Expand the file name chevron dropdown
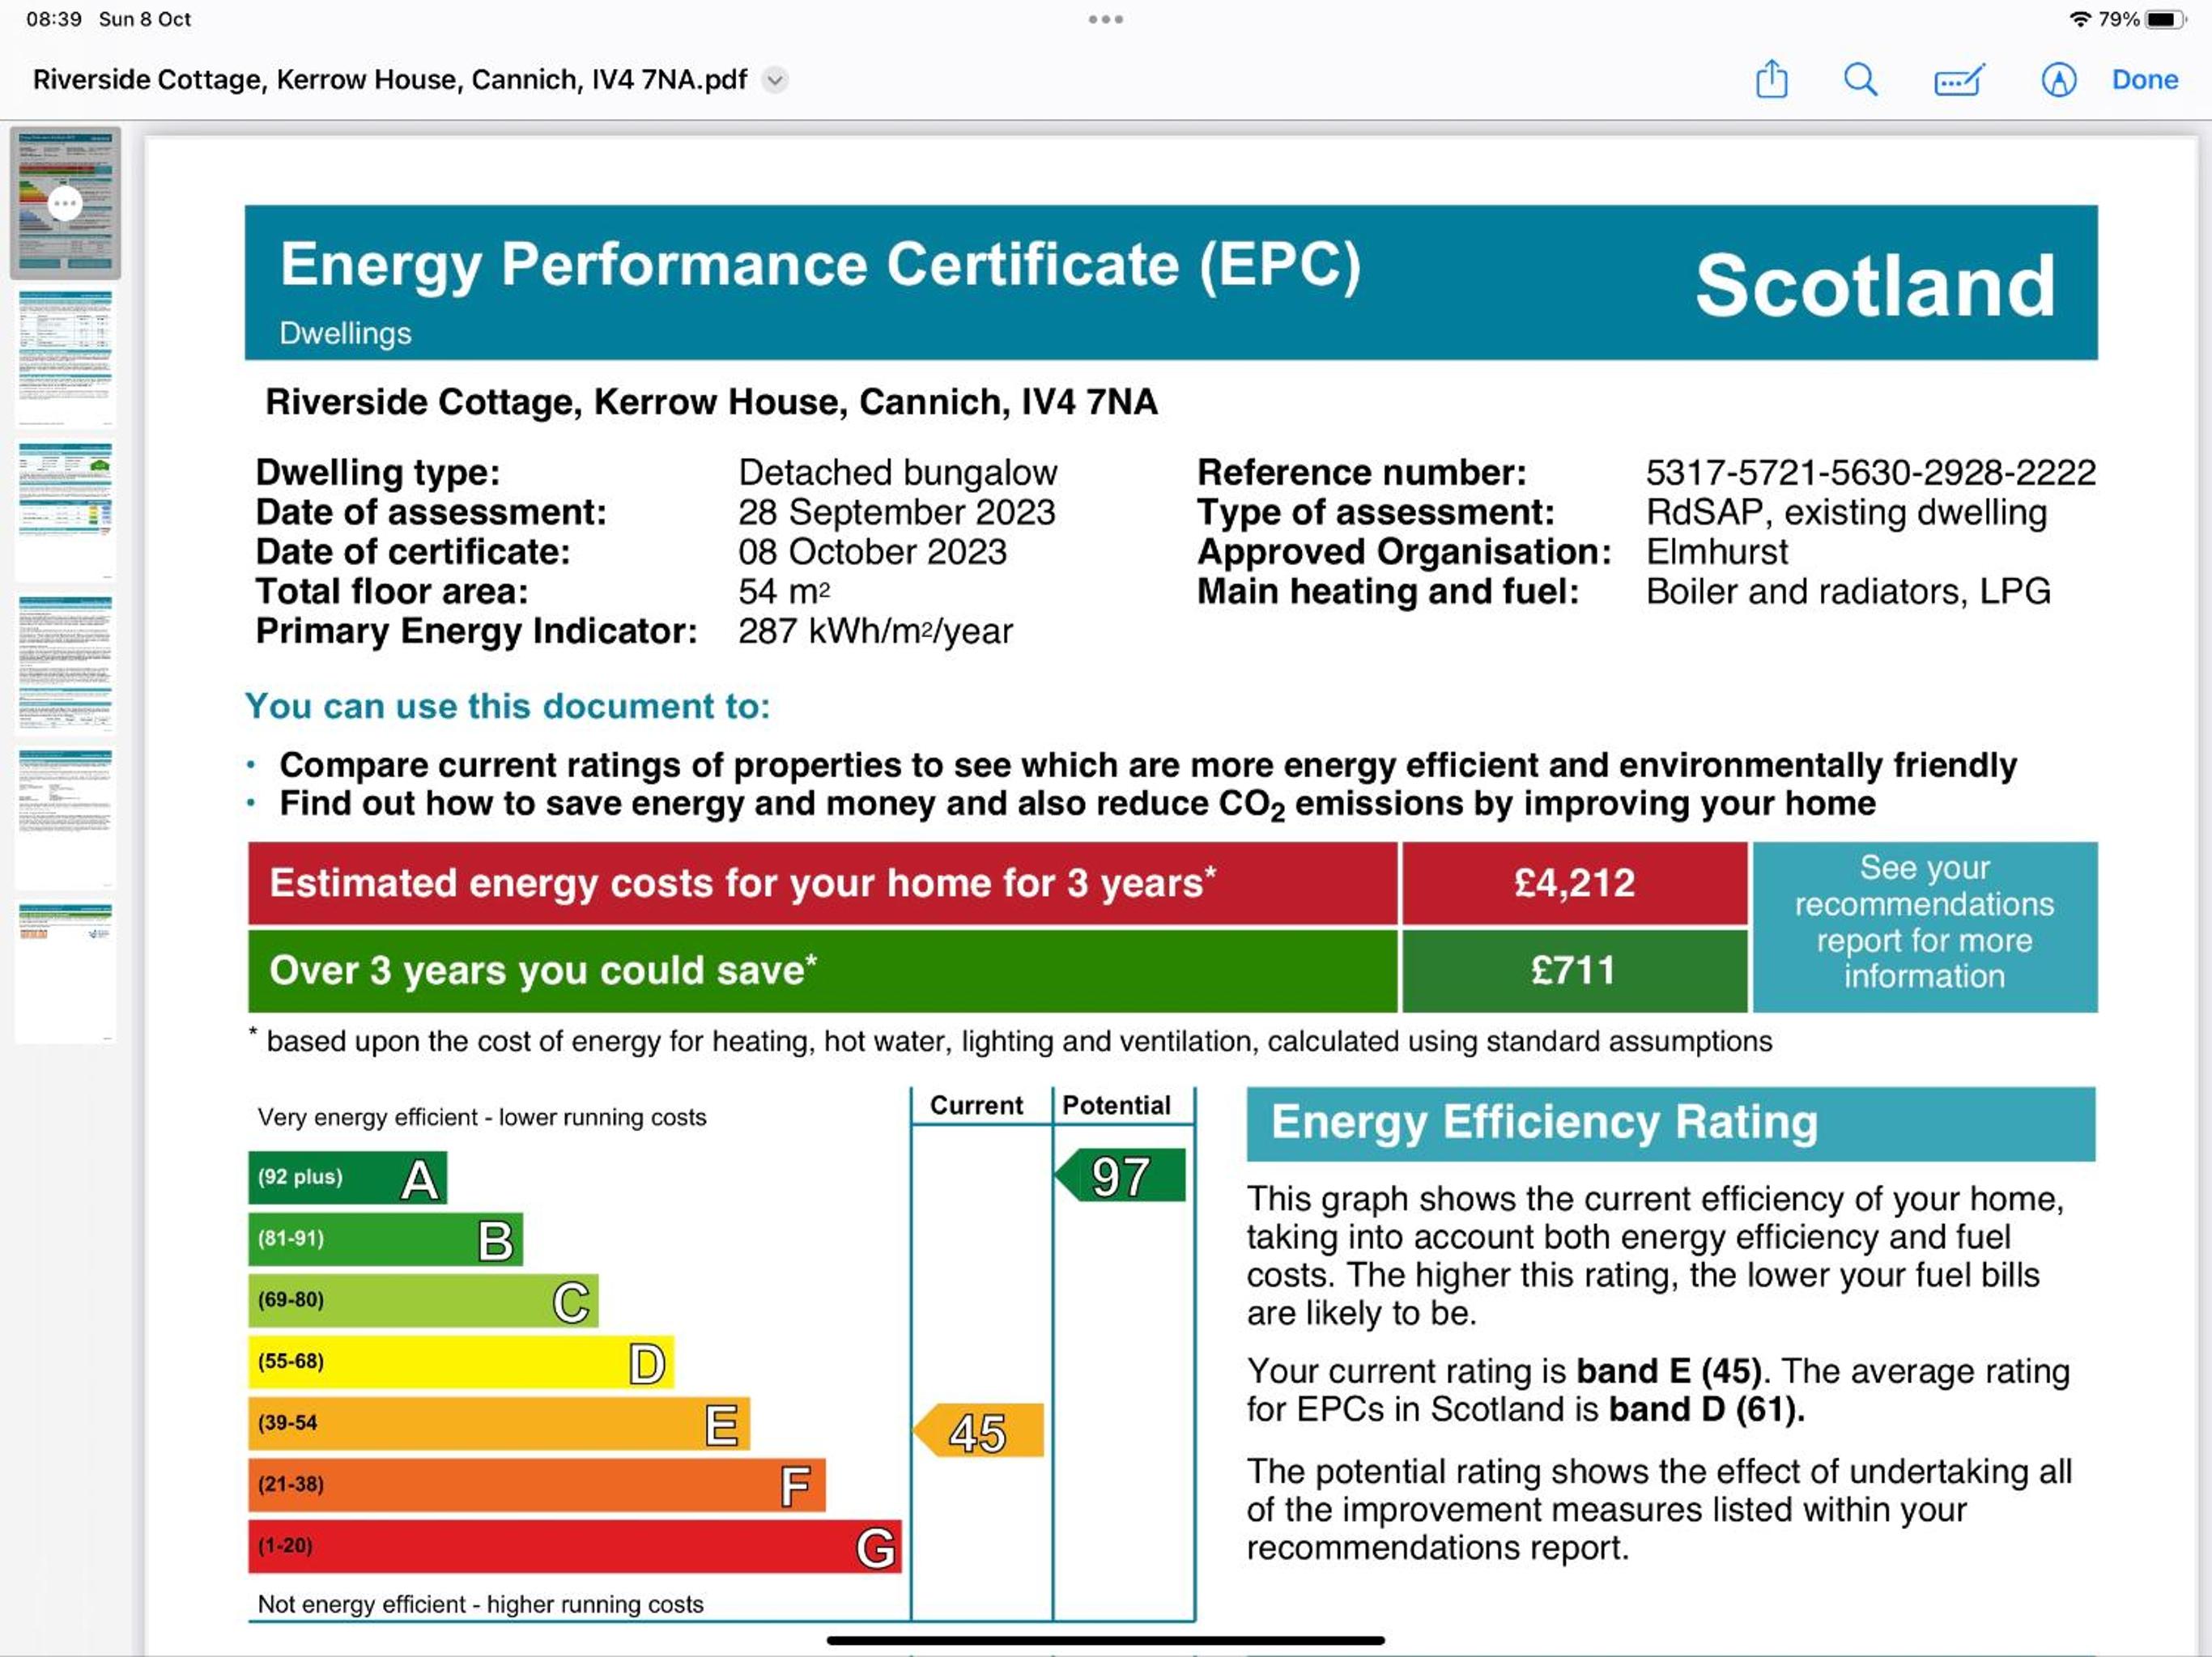2212x1657 pixels. click(x=775, y=80)
